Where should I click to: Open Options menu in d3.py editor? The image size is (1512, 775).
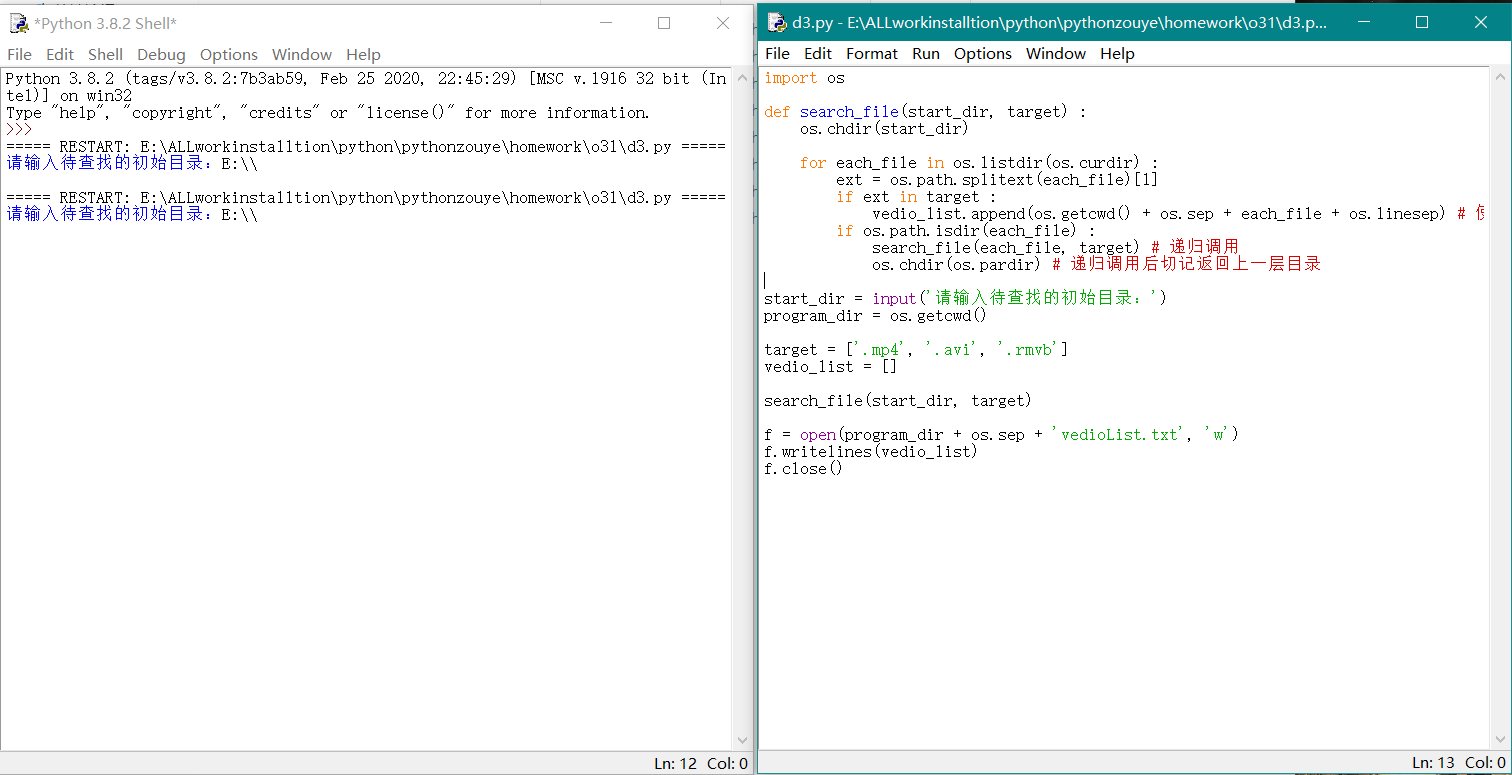983,53
